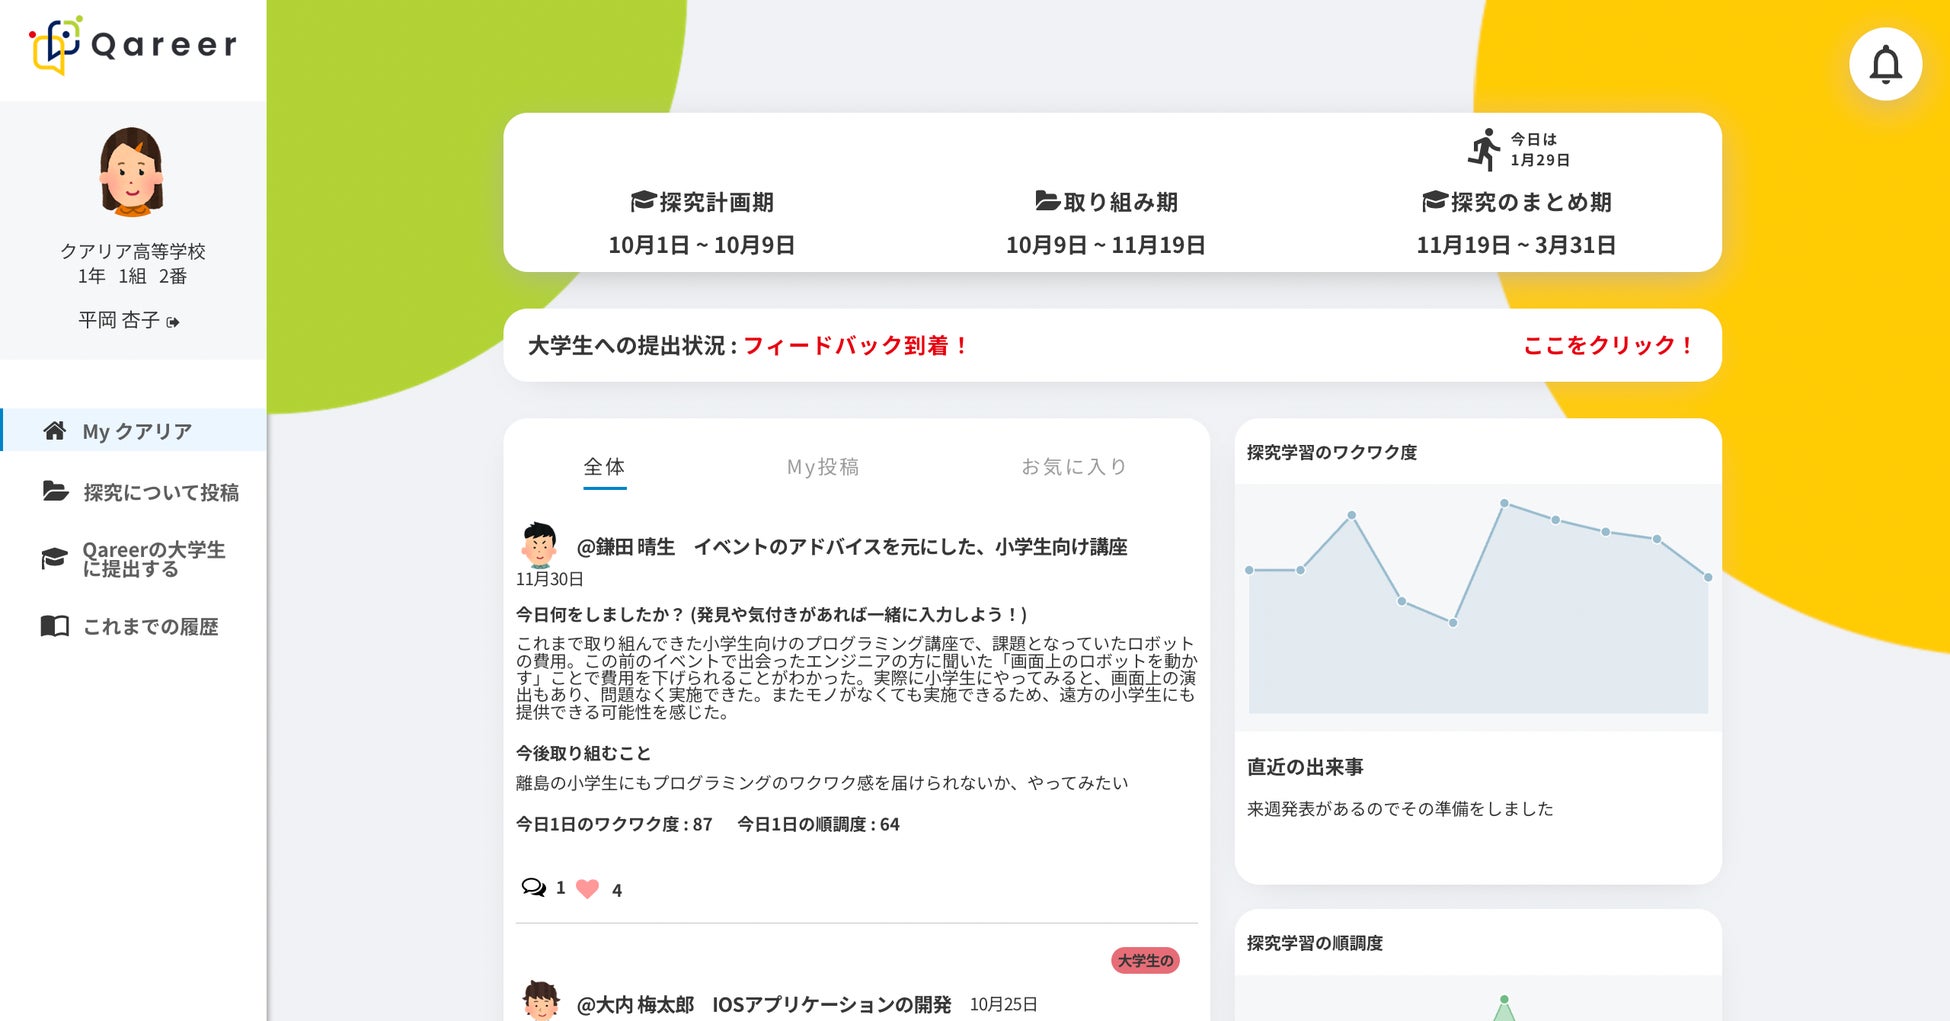Image resolution: width=1950 pixels, height=1021 pixels.
Task: Click the post date 10月25日
Action: click(x=1003, y=1005)
